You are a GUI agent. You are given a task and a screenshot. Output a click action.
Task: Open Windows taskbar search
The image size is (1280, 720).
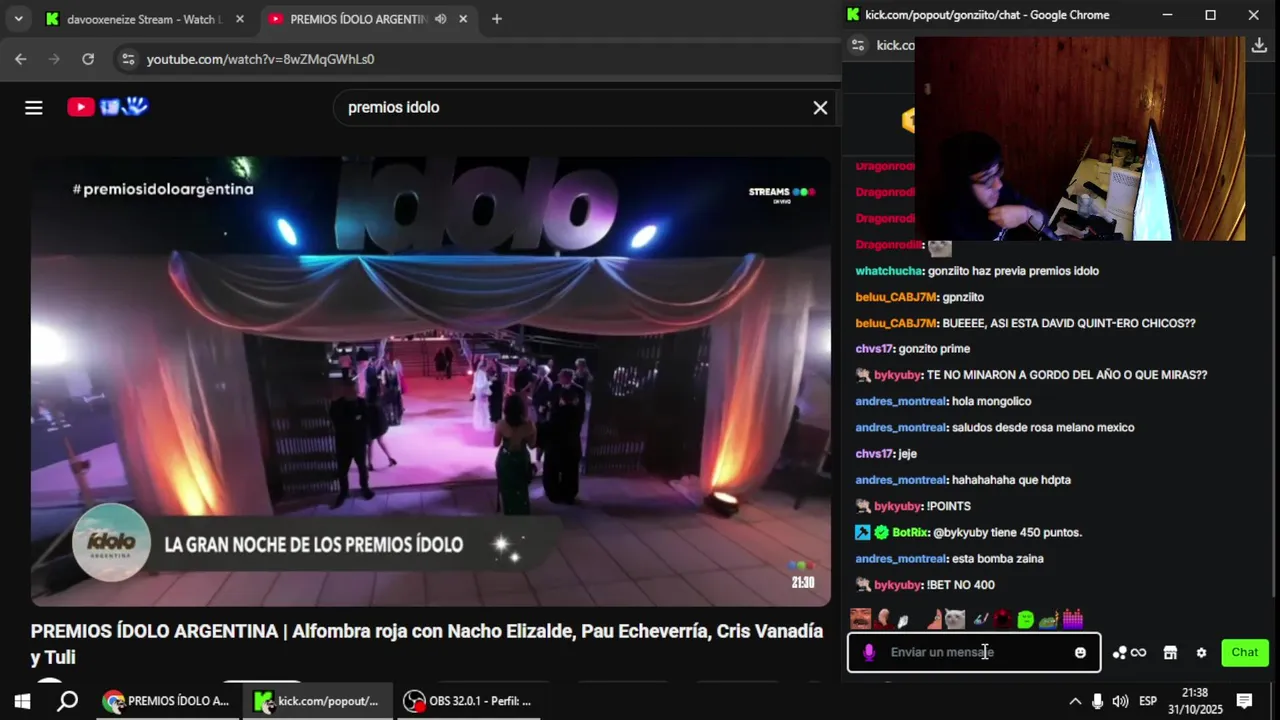click(67, 701)
